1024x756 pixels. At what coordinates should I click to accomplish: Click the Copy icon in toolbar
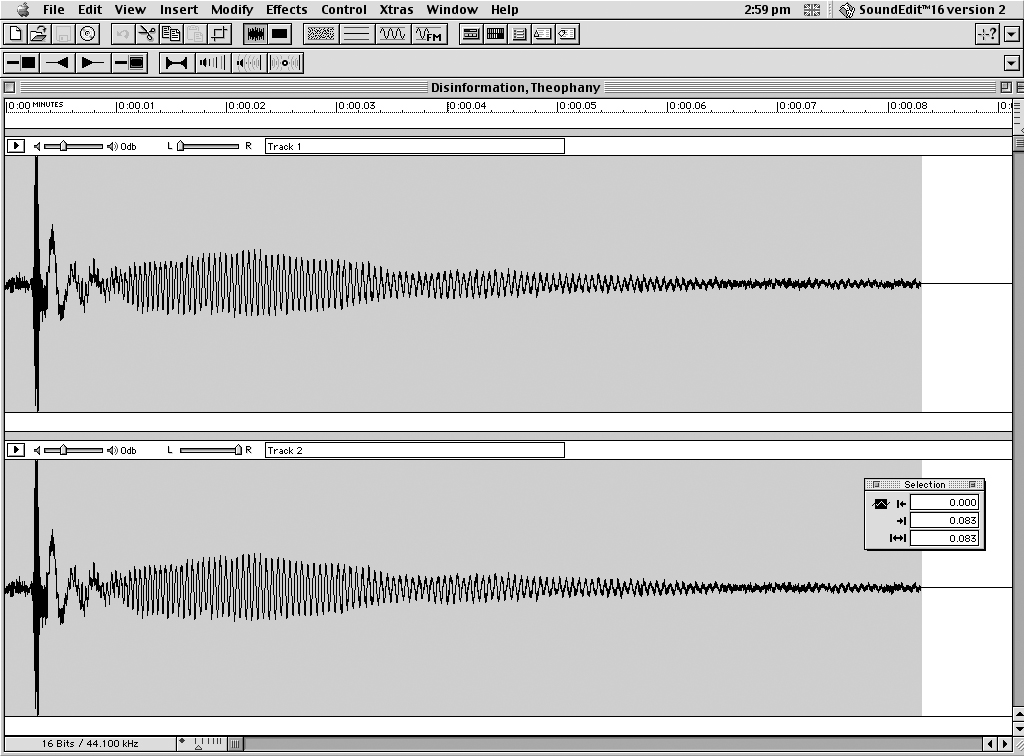[171, 34]
